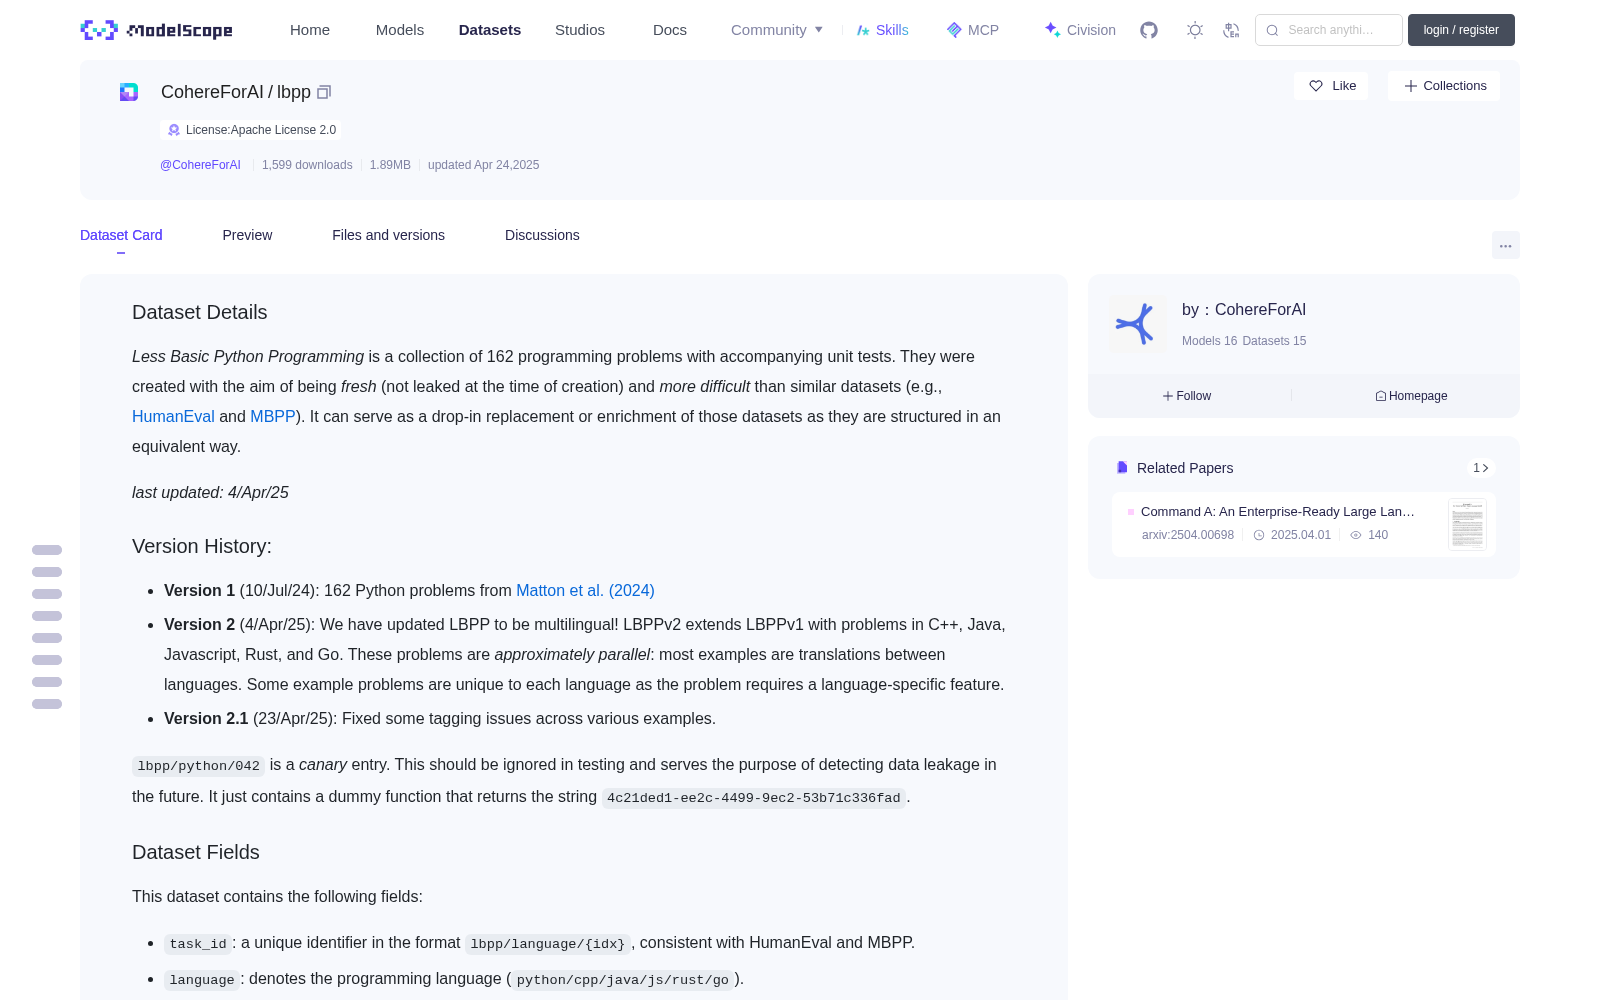Toggle light/dark theme sun icon
Viewport: 1600px width, 1000px height.
click(1195, 30)
